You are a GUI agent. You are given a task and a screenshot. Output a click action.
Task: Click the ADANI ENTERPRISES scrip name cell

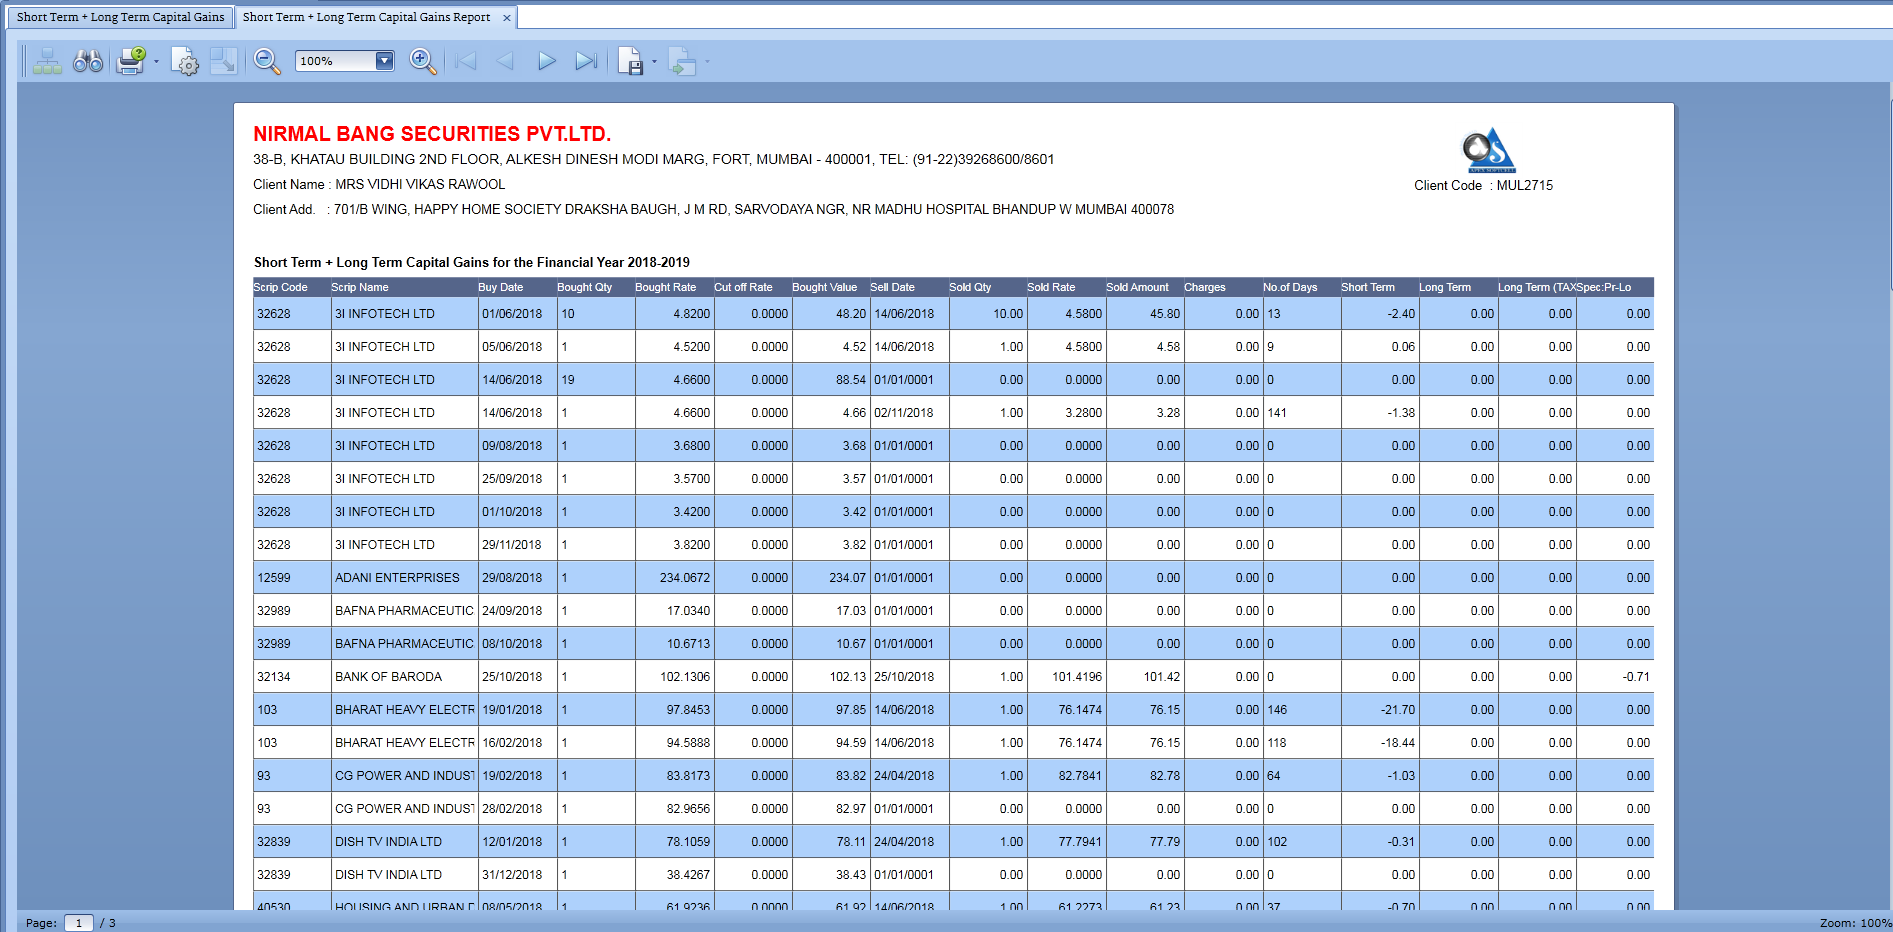click(397, 578)
